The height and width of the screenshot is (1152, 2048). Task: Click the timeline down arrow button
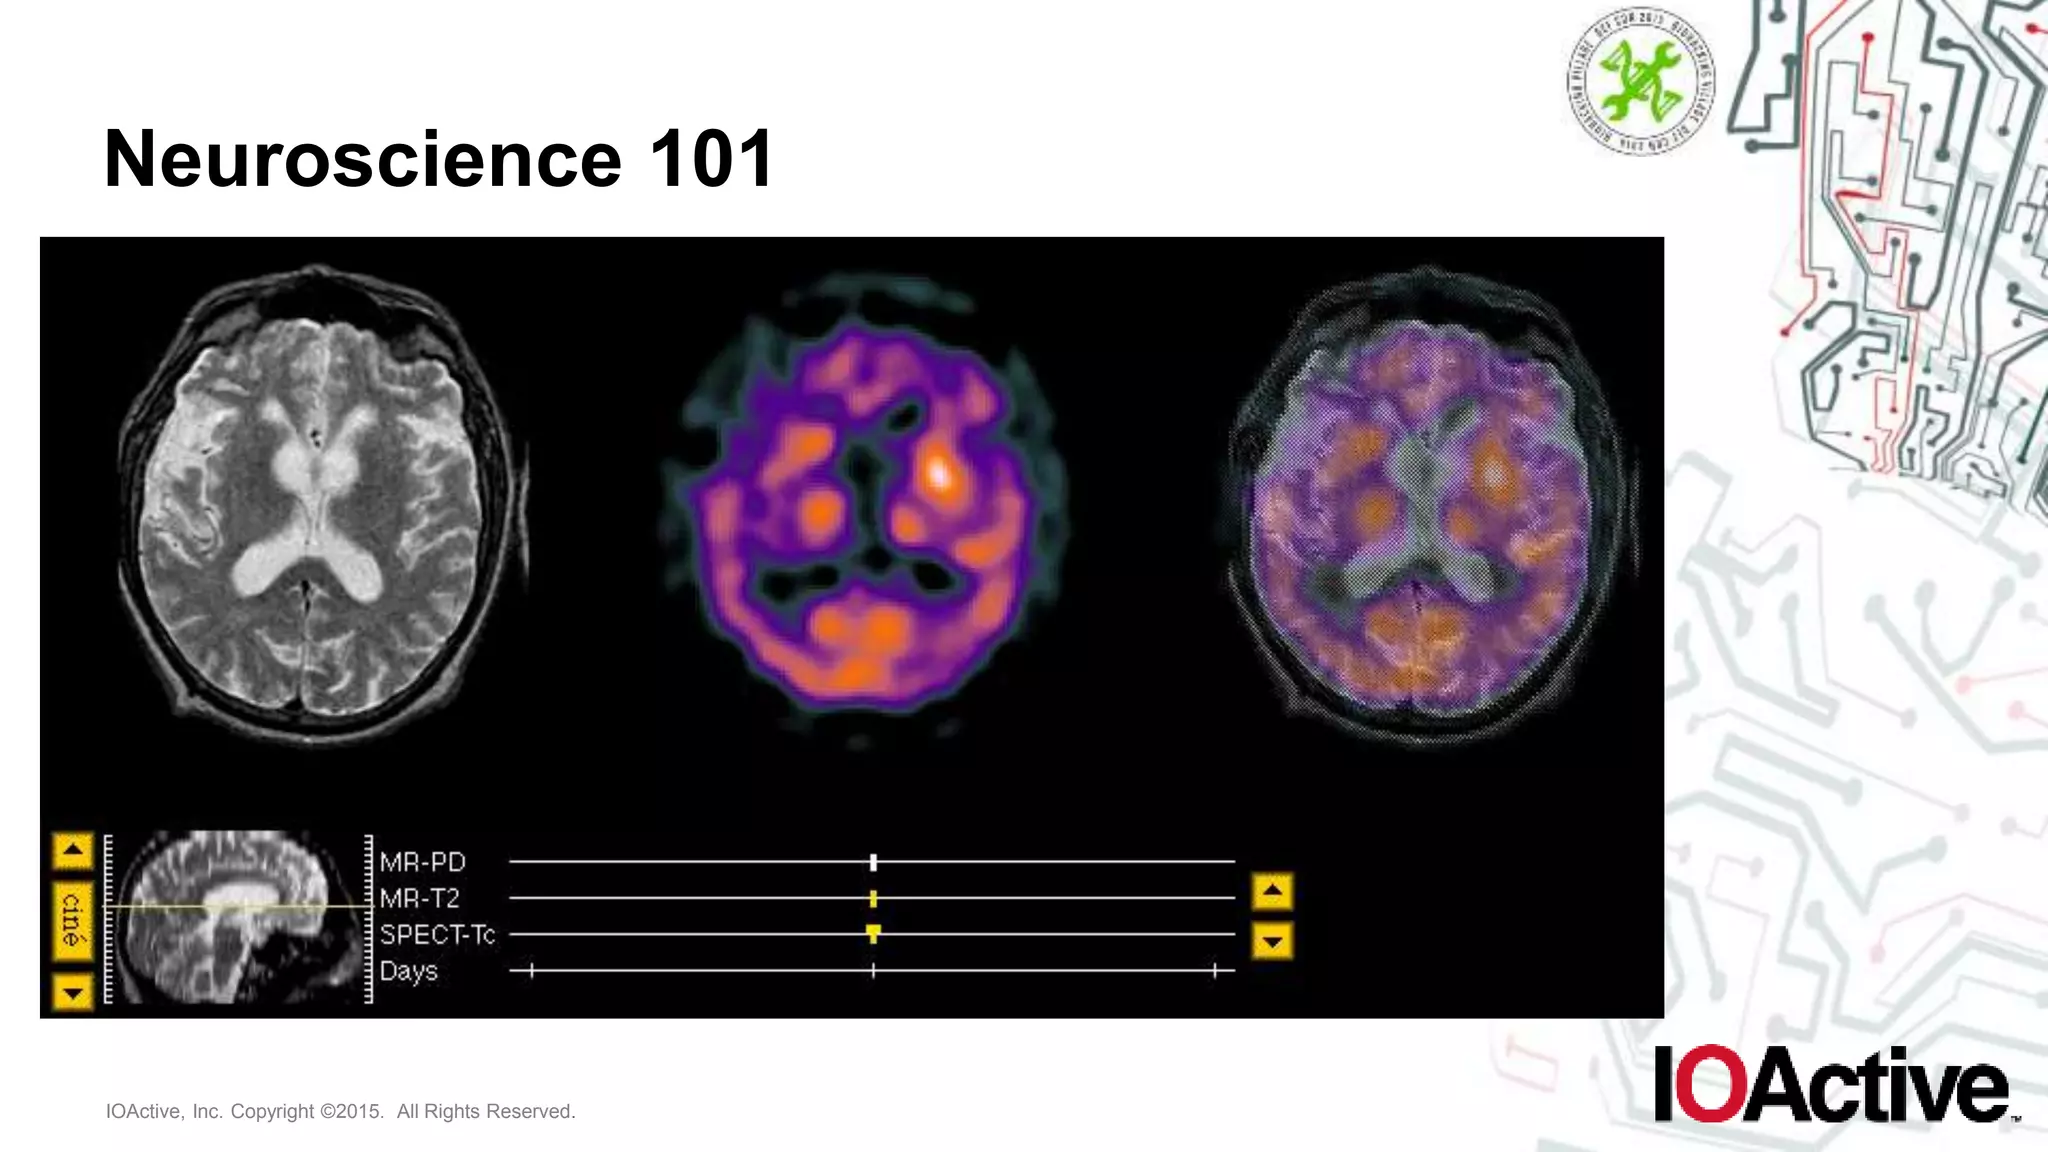[x=1272, y=941]
